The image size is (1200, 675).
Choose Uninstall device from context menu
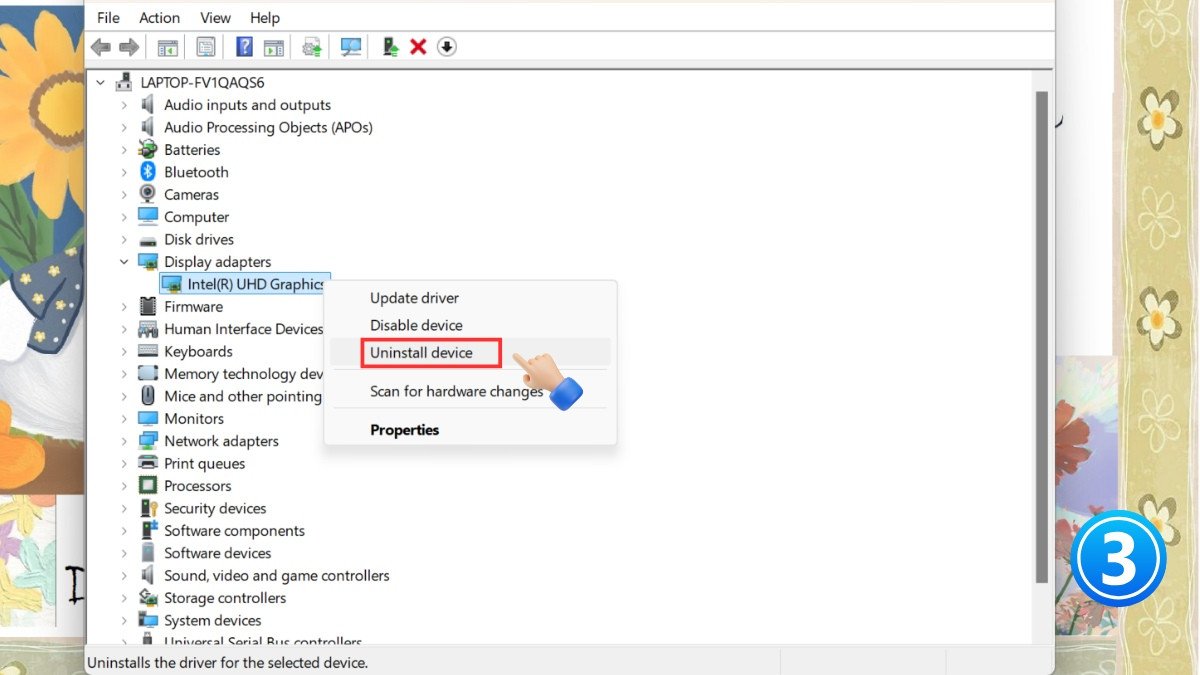pos(421,353)
